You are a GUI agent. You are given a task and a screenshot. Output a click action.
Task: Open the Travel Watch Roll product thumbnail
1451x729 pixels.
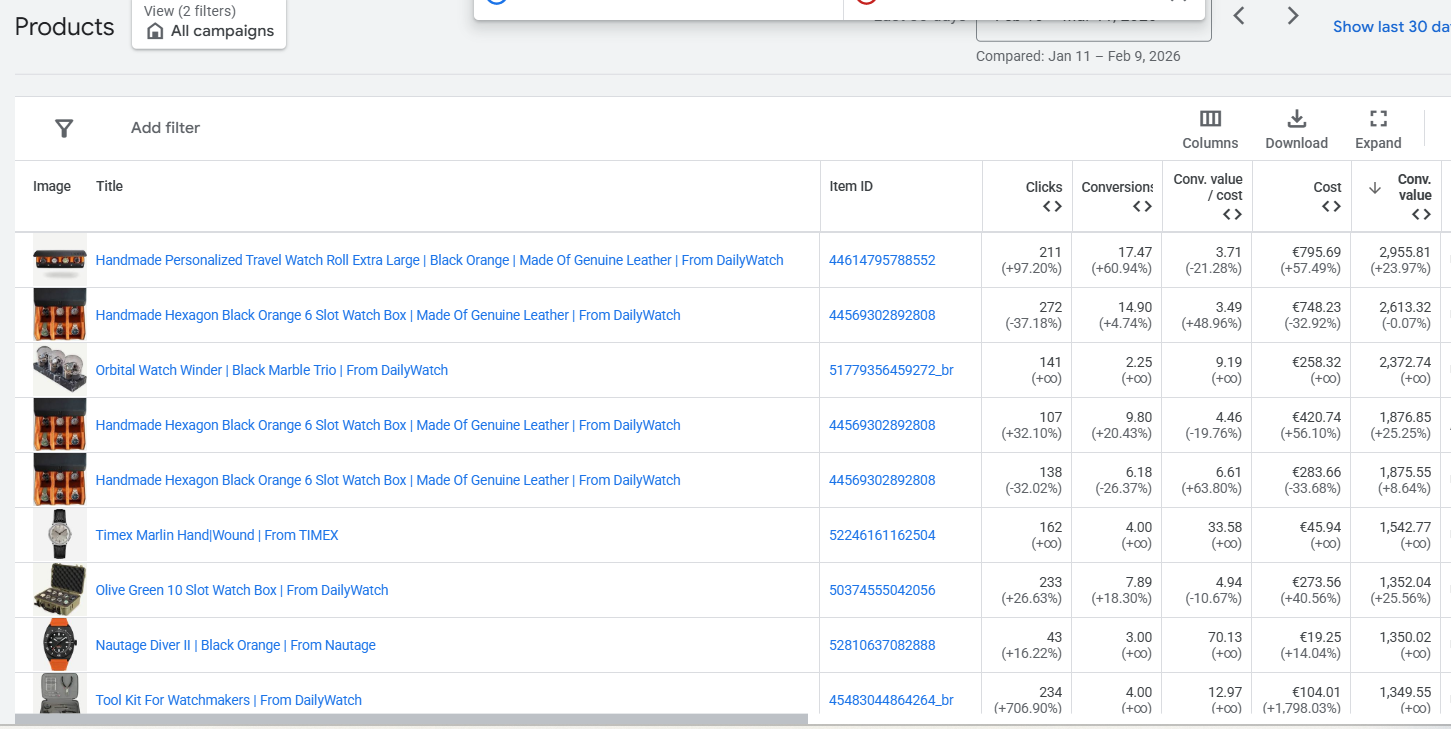(x=60, y=260)
